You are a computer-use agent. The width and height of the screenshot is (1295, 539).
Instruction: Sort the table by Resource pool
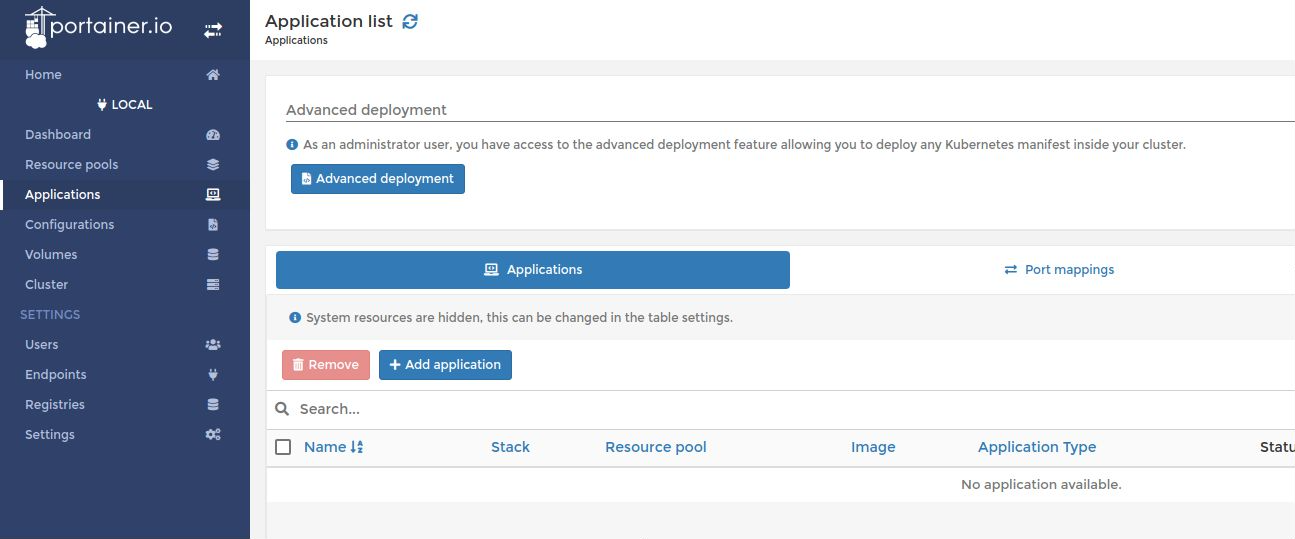click(x=655, y=447)
